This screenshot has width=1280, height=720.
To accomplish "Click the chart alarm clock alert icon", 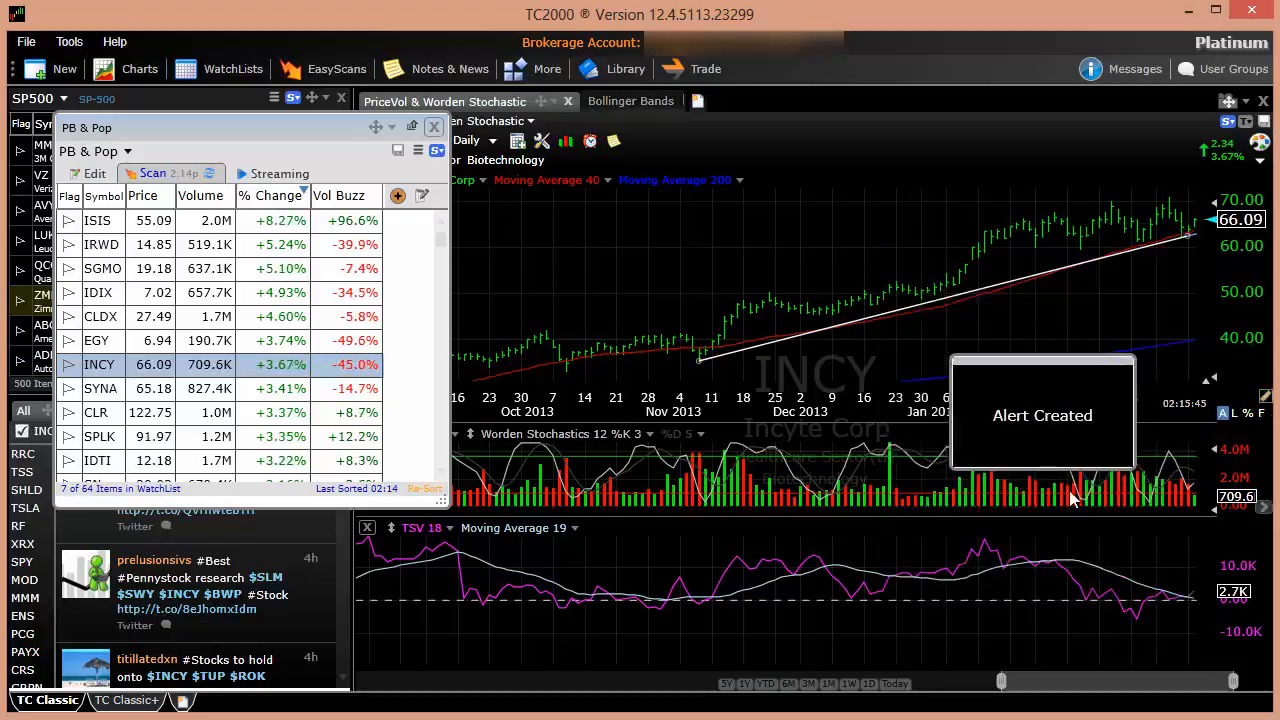I will tap(590, 141).
